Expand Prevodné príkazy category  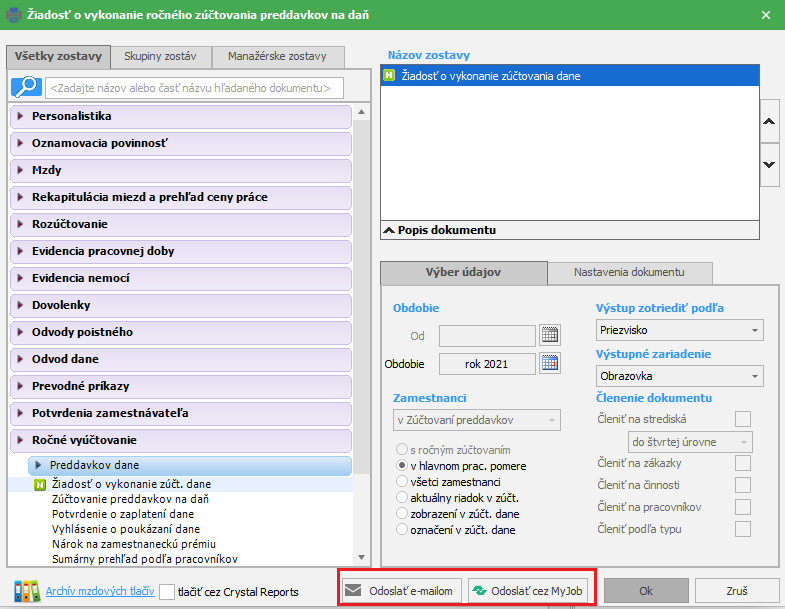(180, 387)
